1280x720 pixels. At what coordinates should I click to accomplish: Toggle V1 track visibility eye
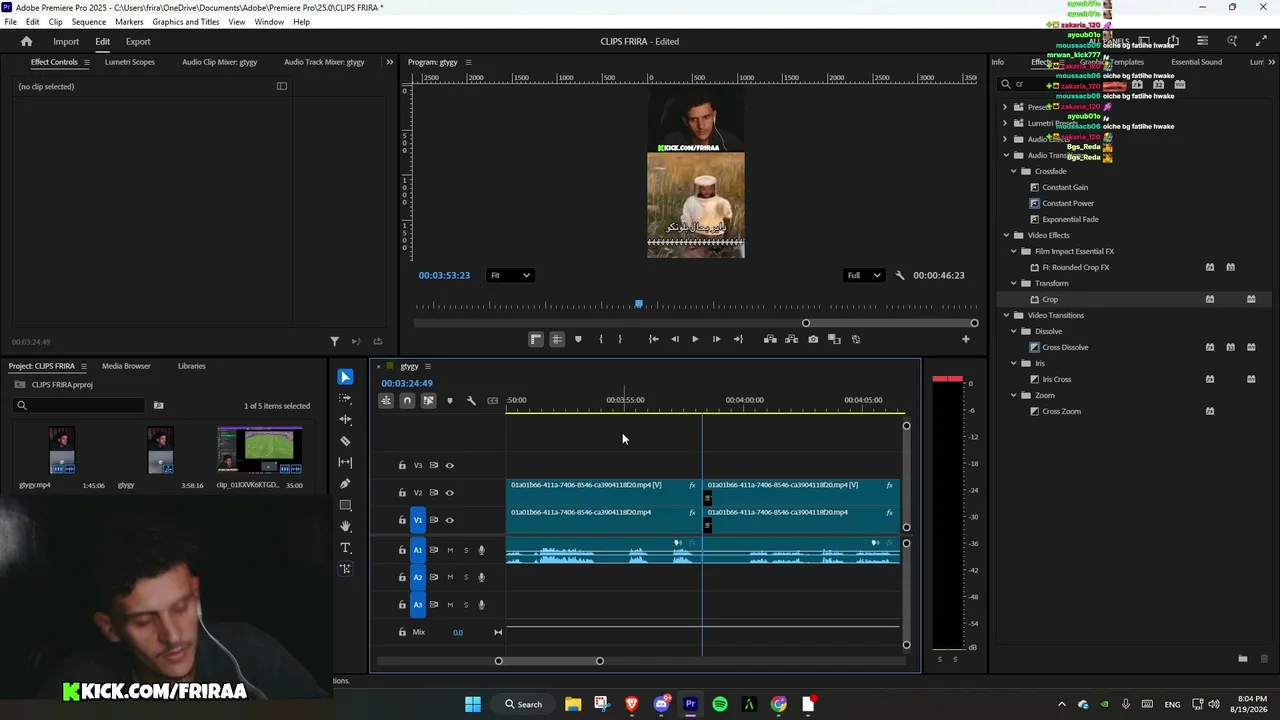(x=449, y=520)
